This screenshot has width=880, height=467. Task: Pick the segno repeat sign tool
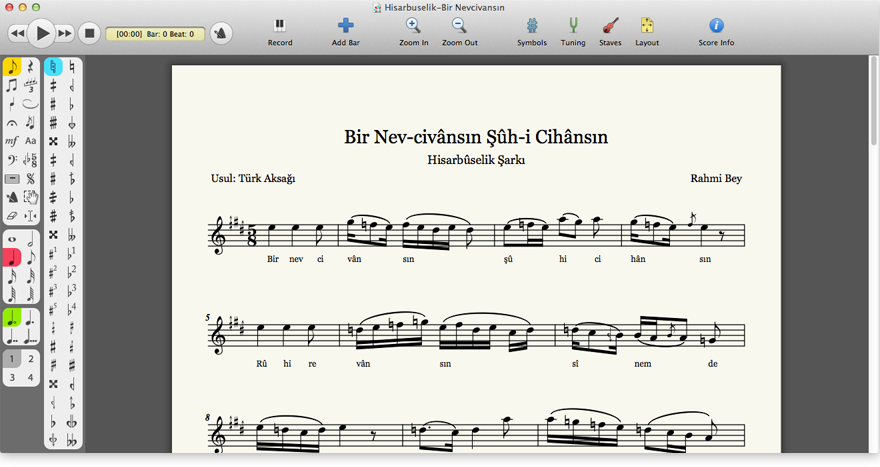coord(30,178)
